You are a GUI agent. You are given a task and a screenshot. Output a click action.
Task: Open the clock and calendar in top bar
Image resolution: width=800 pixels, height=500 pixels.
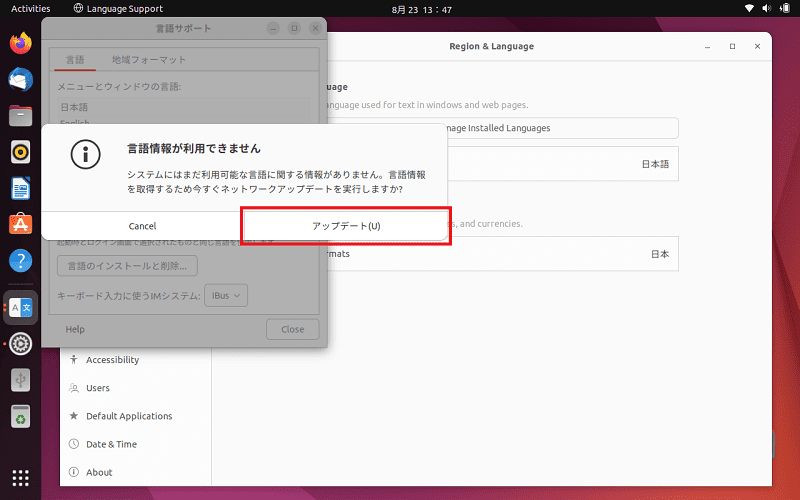[421, 9]
